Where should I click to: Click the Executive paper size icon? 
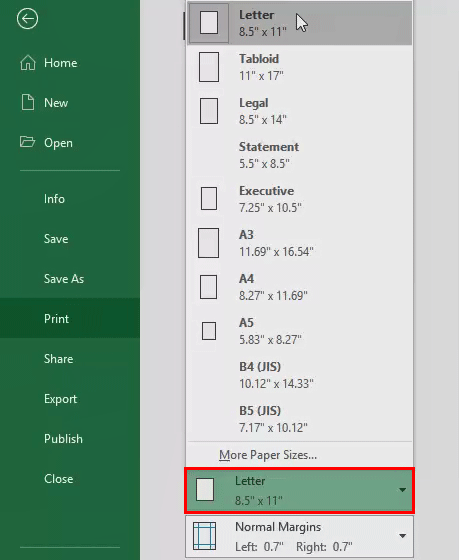point(209,199)
